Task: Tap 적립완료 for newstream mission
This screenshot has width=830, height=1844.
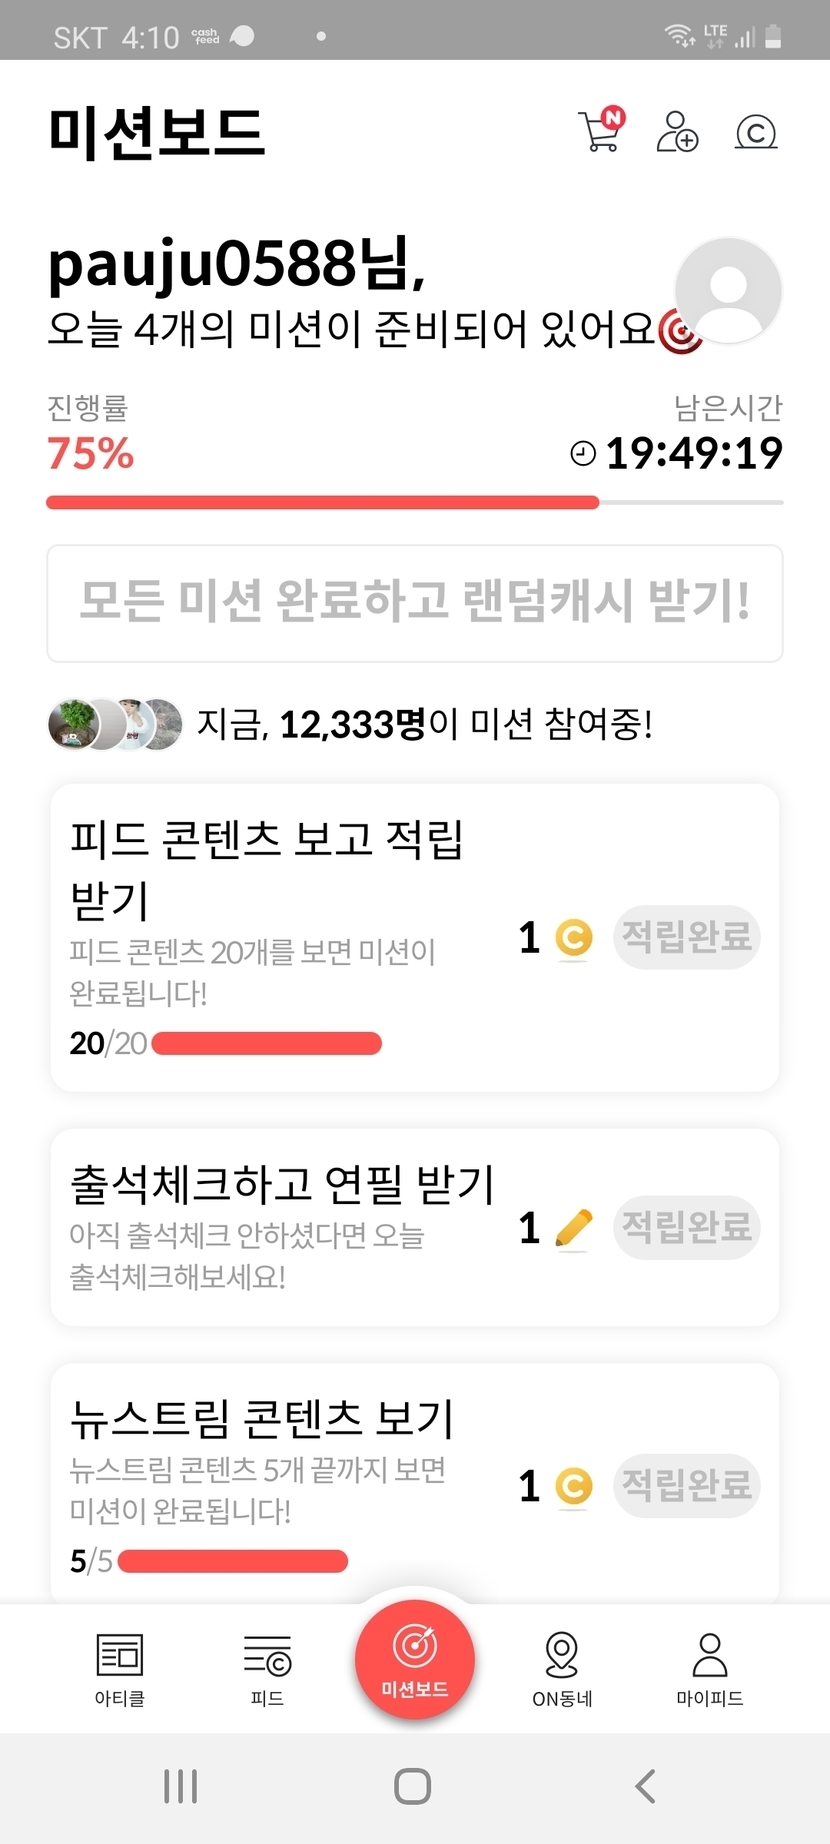Action: [x=686, y=1485]
